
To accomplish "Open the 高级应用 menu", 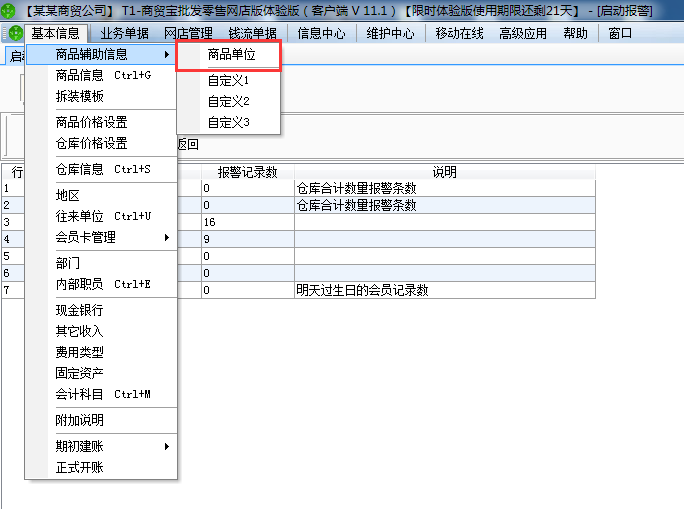I will point(522,33).
